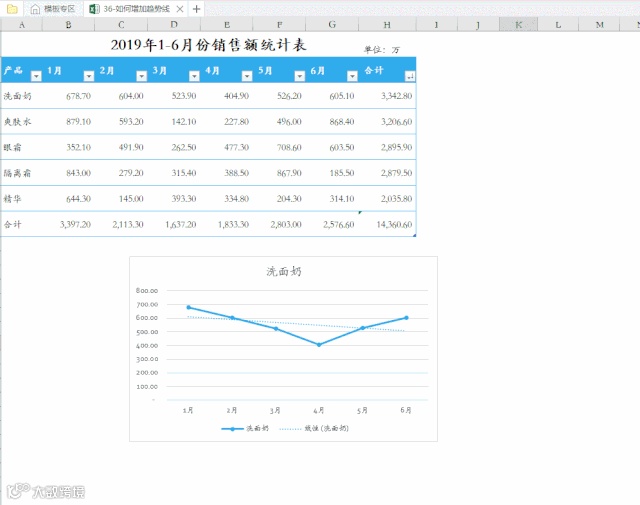Close the 36-如何增加趋势线 workbook tab
The width and height of the screenshot is (640, 505).
180,9
